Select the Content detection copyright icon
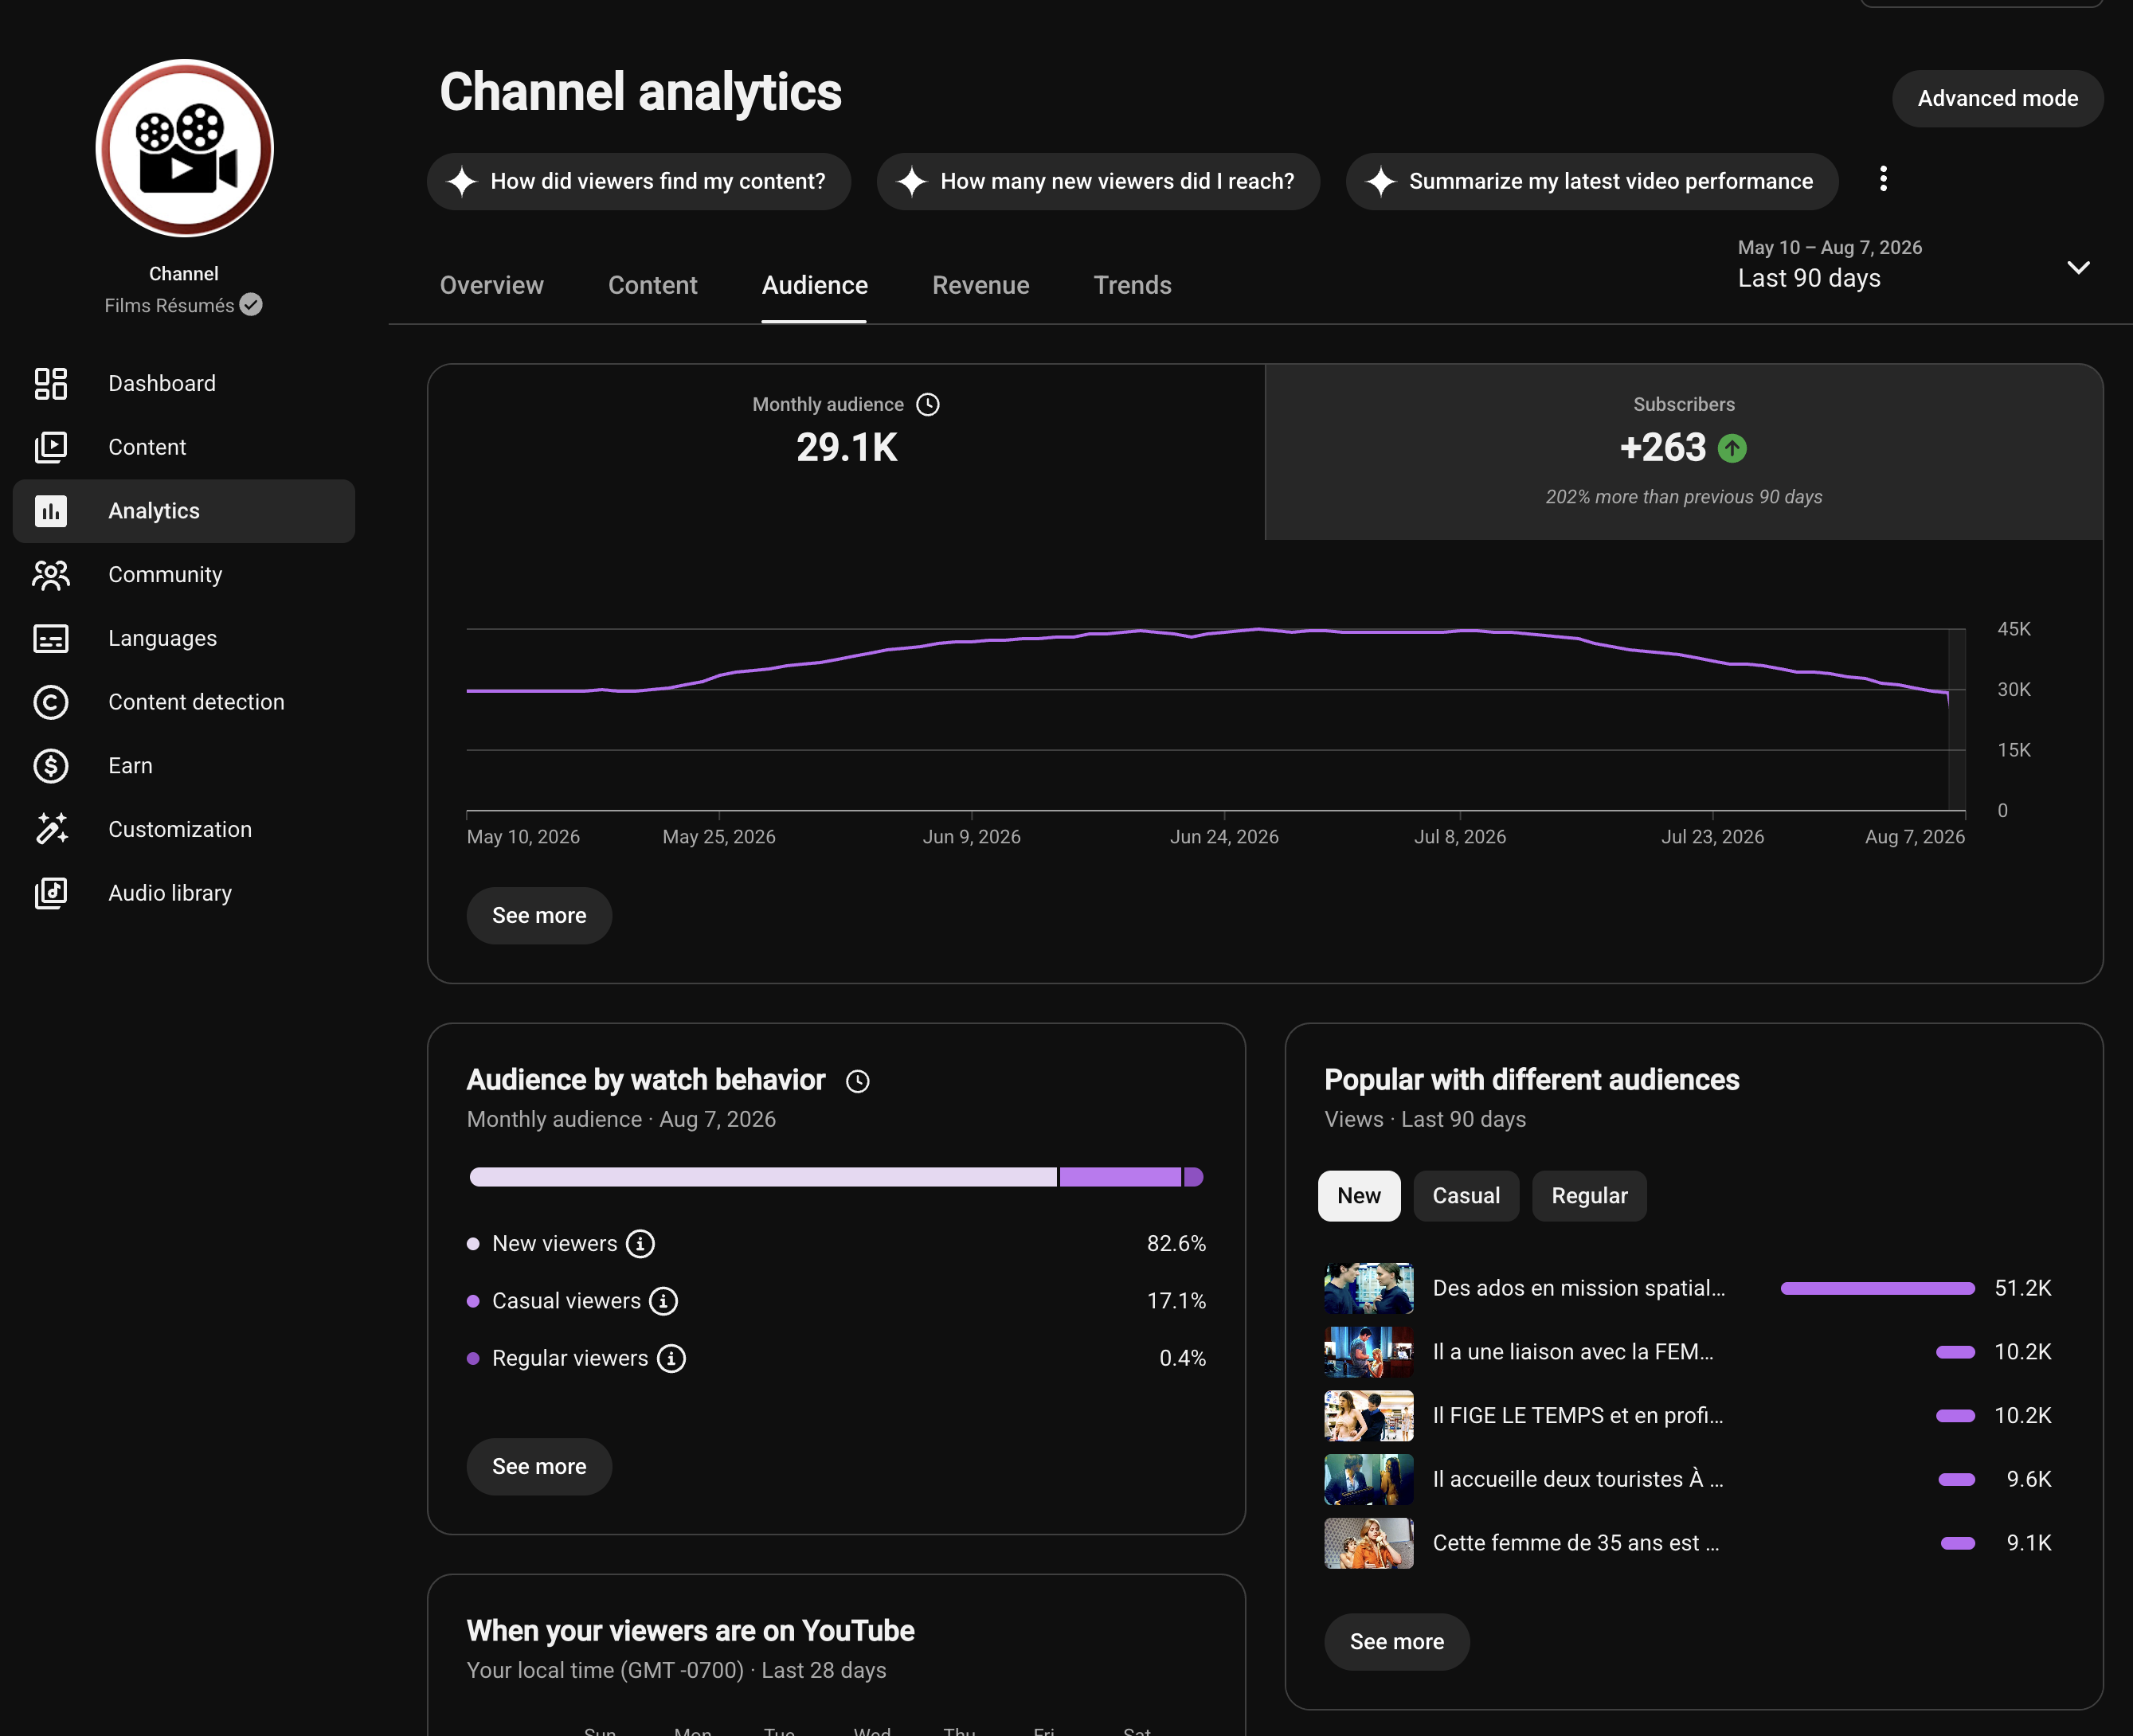The height and width of the screenshot is (1736, 2133). pos(50,702)
